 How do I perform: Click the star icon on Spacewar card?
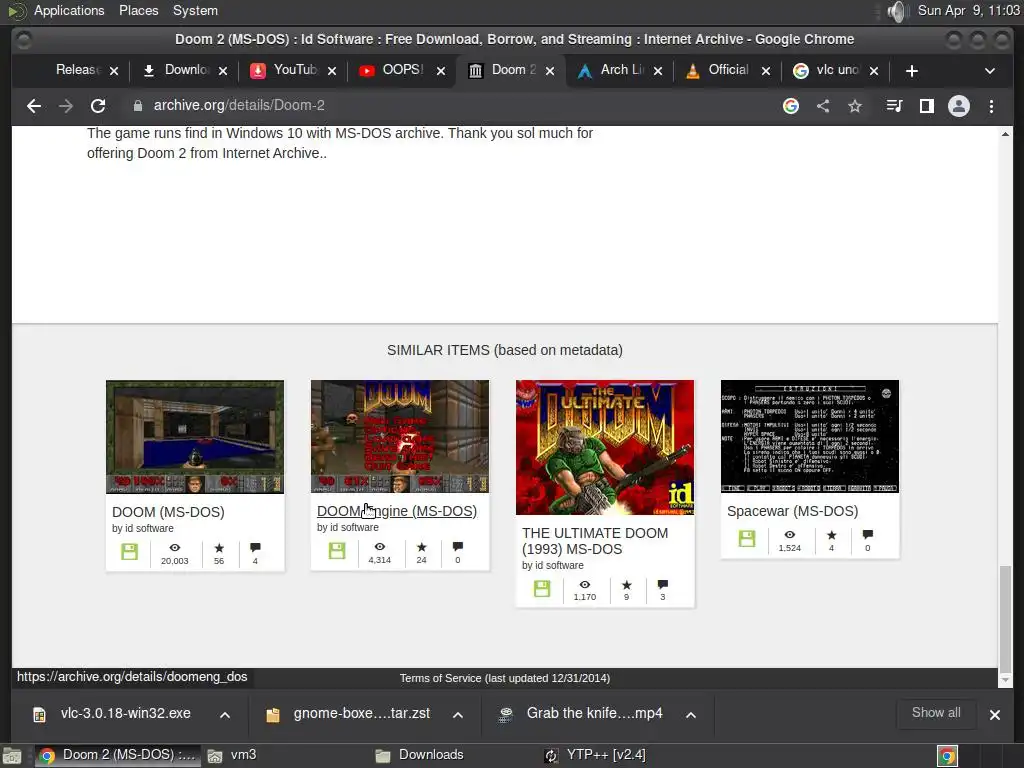(x=831, y=535)
